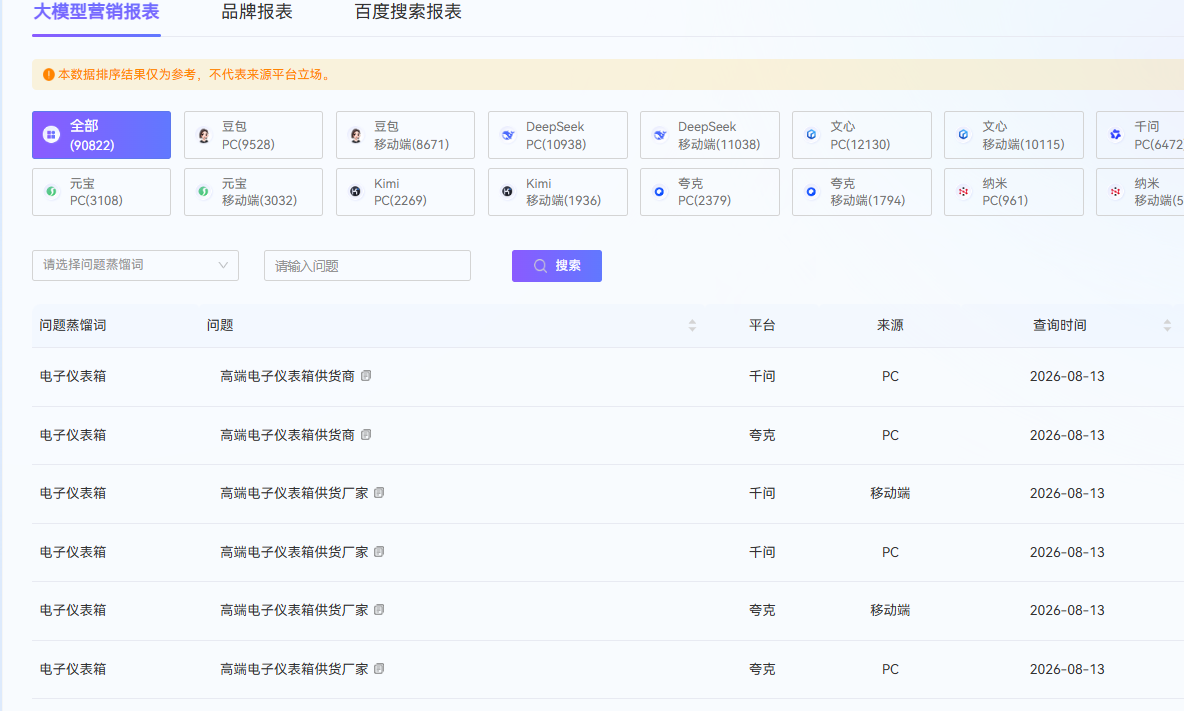Switch to the 大模型营销报表 tab
Viewport: 1184px width, 711px height.
pos(97,13)
